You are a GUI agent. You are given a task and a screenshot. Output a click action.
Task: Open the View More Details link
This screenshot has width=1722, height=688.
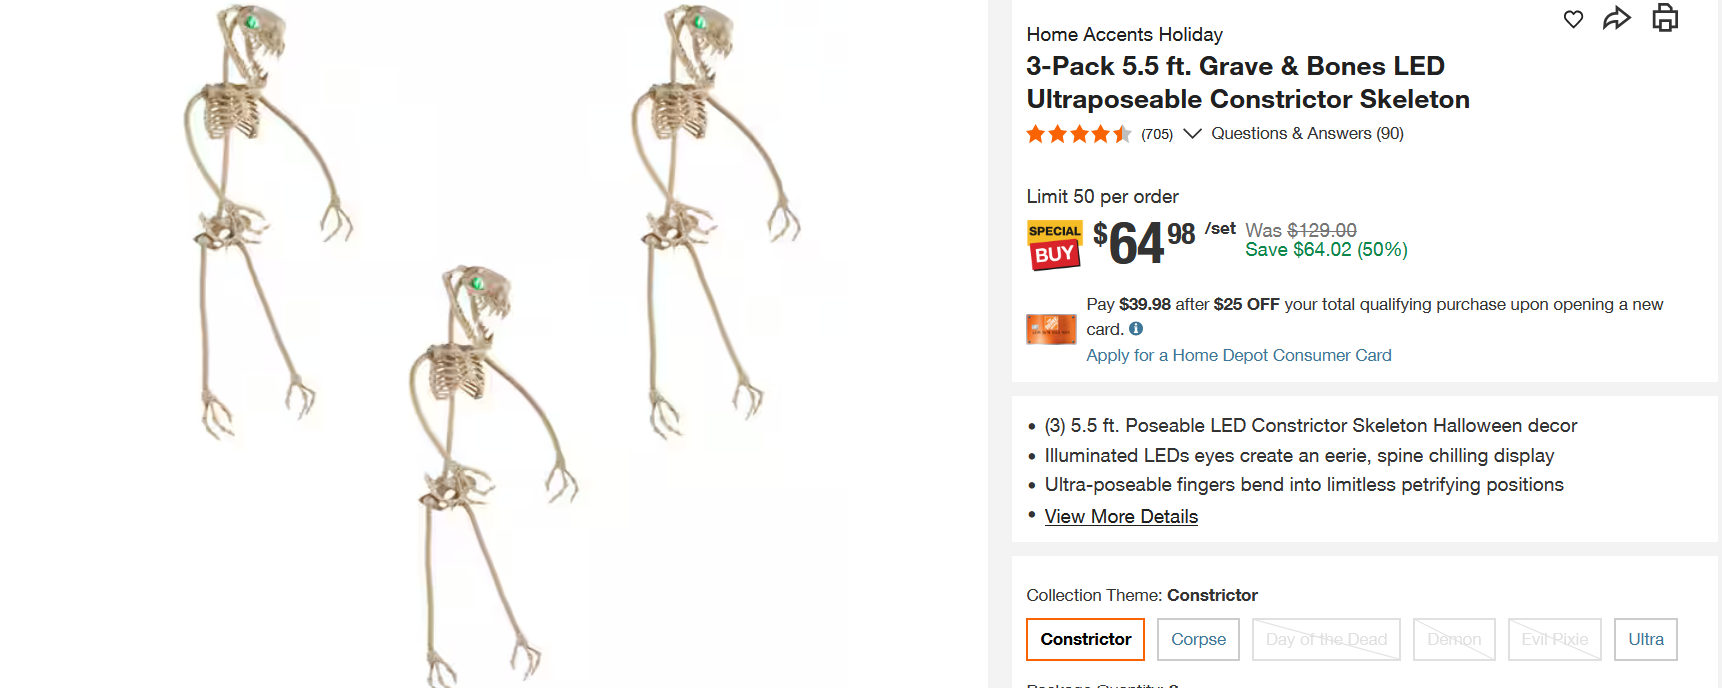tap(1121, 517)
